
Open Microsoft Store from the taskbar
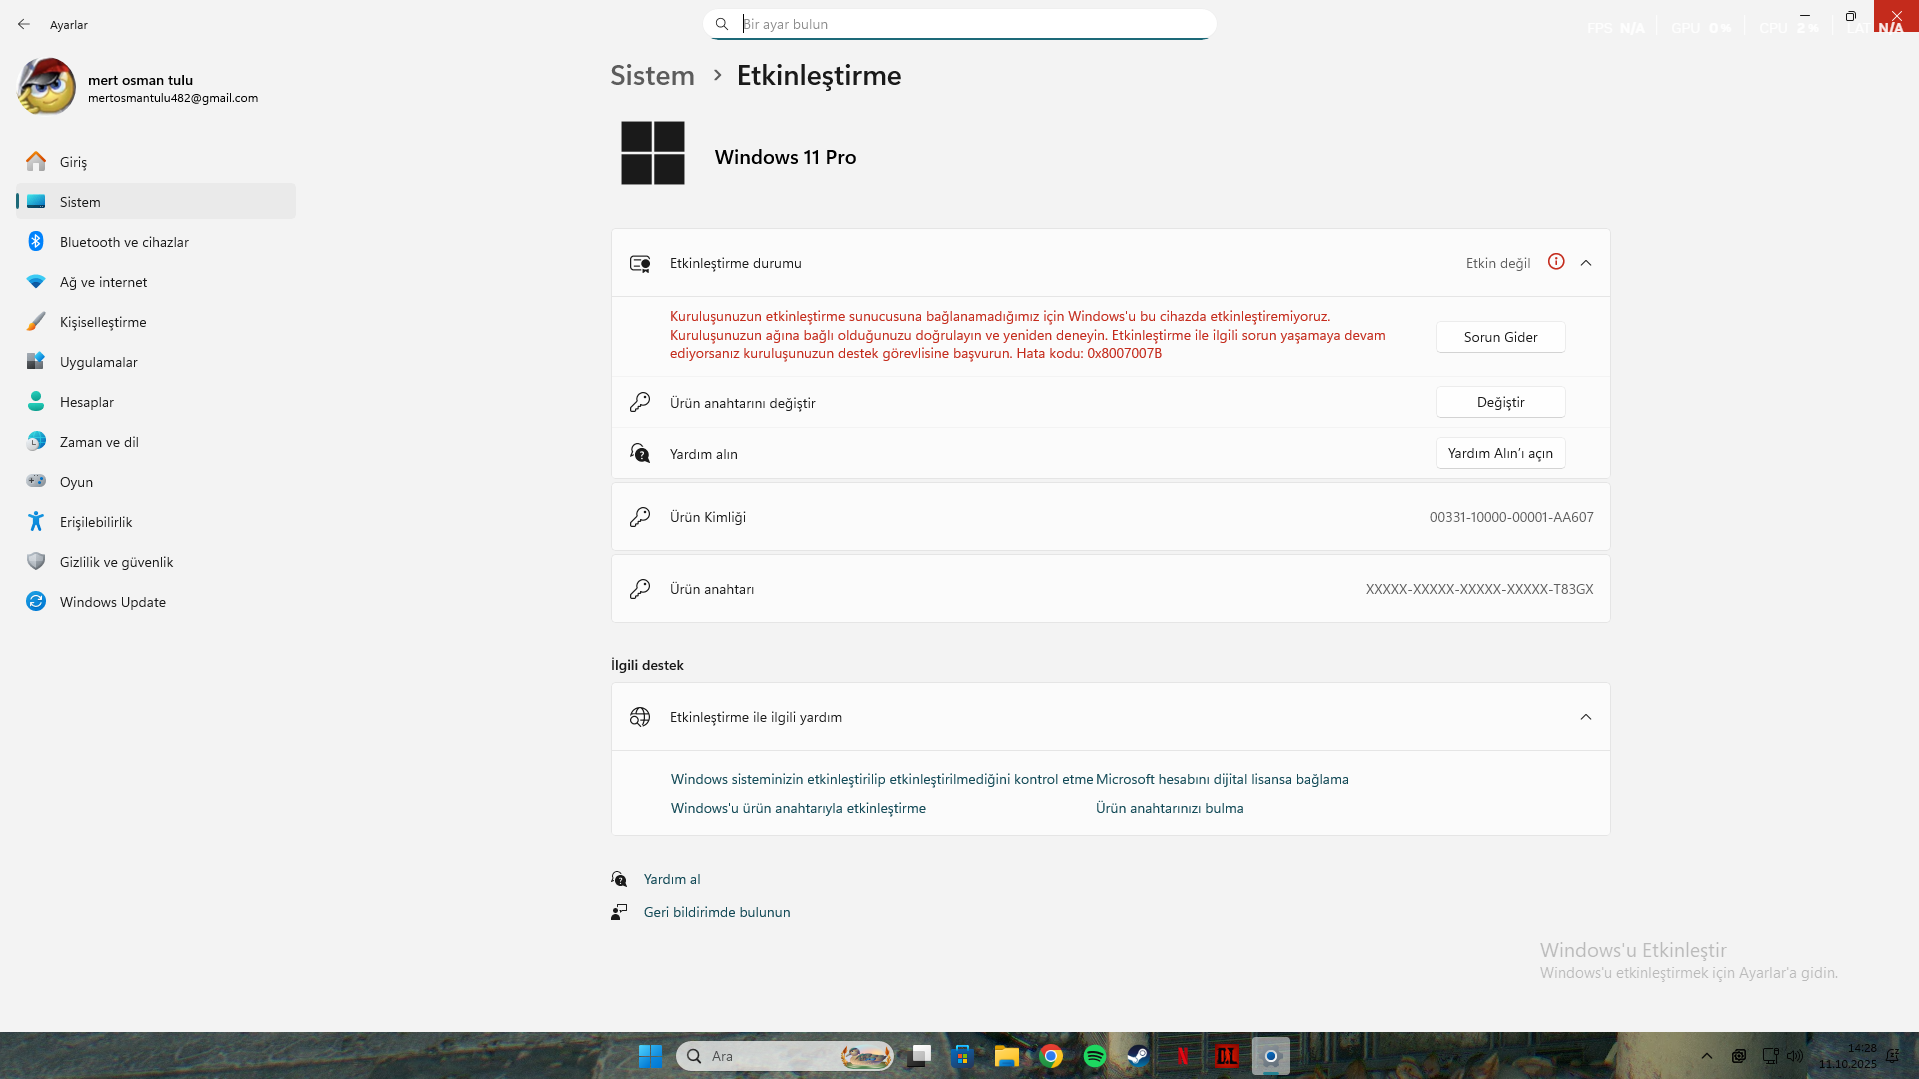click(962, 1056)
